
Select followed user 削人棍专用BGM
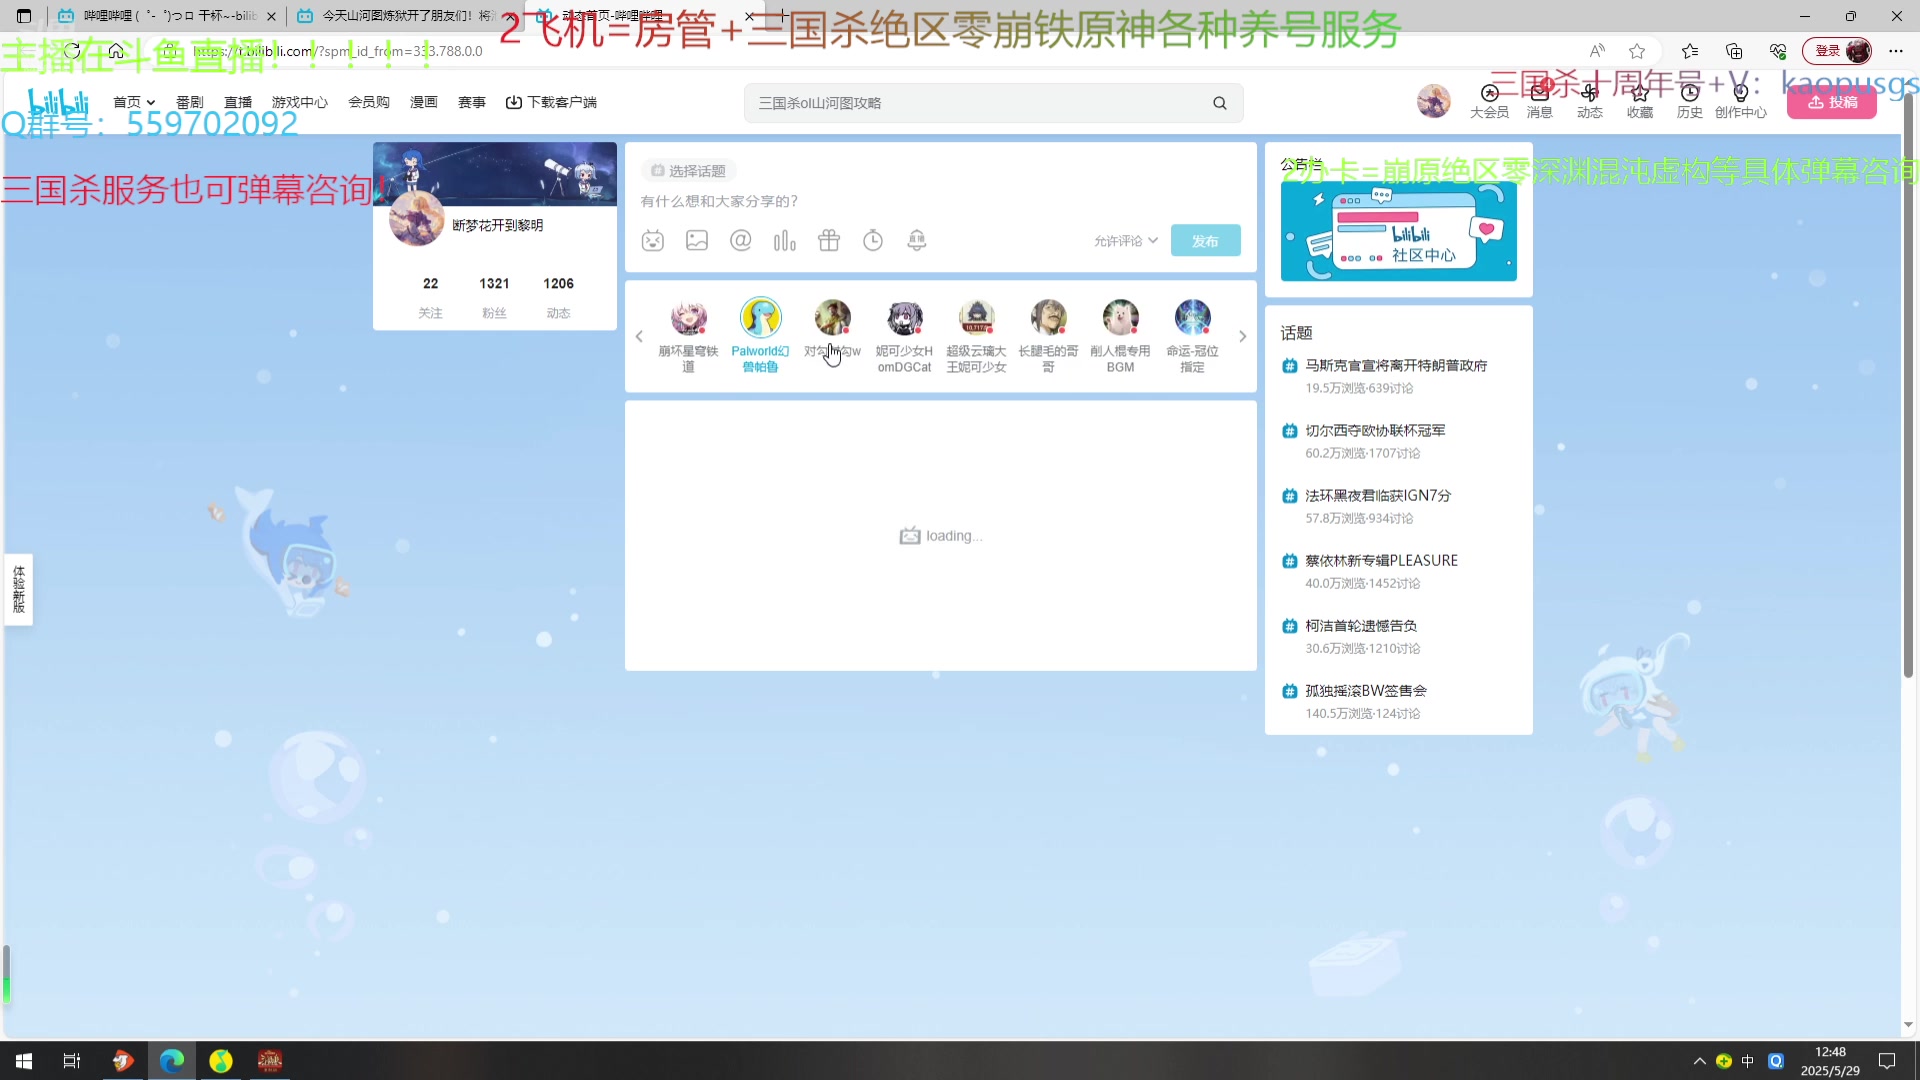click(x=1120, y=336)
